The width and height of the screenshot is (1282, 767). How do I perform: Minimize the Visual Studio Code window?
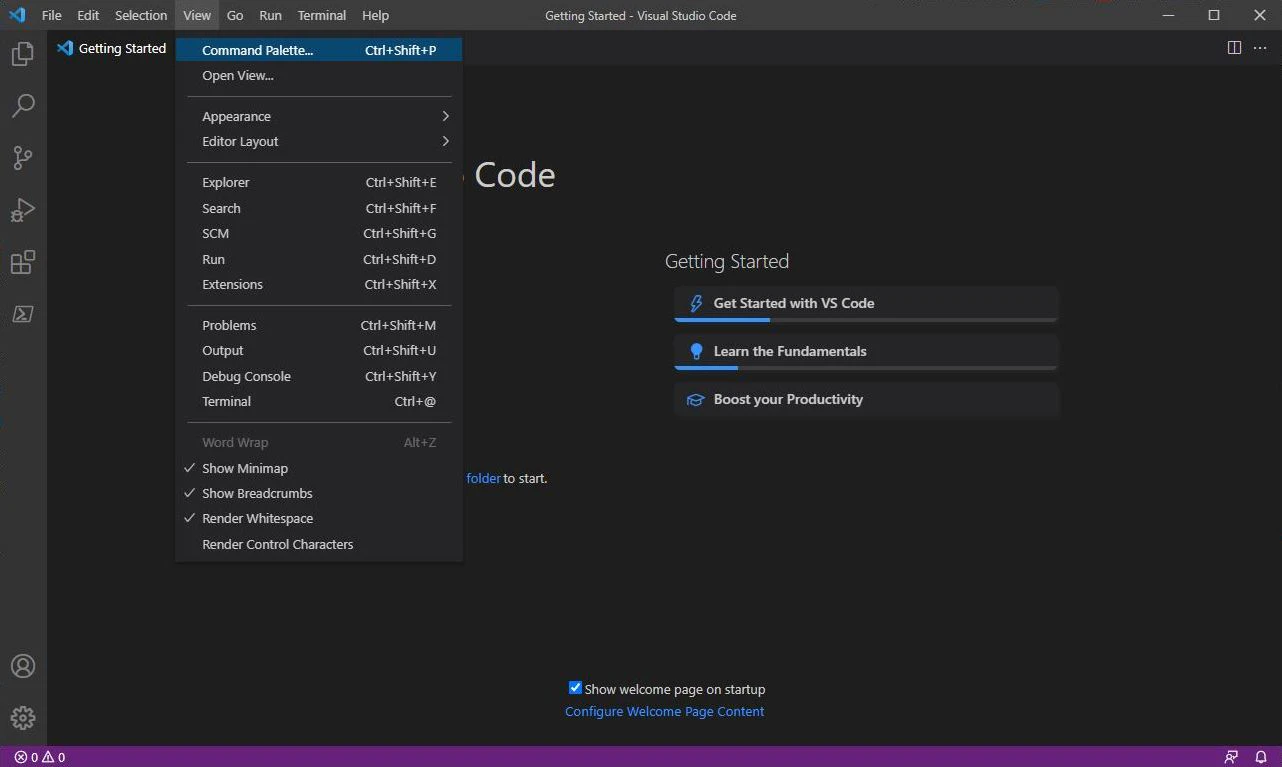pos(1168,15)
